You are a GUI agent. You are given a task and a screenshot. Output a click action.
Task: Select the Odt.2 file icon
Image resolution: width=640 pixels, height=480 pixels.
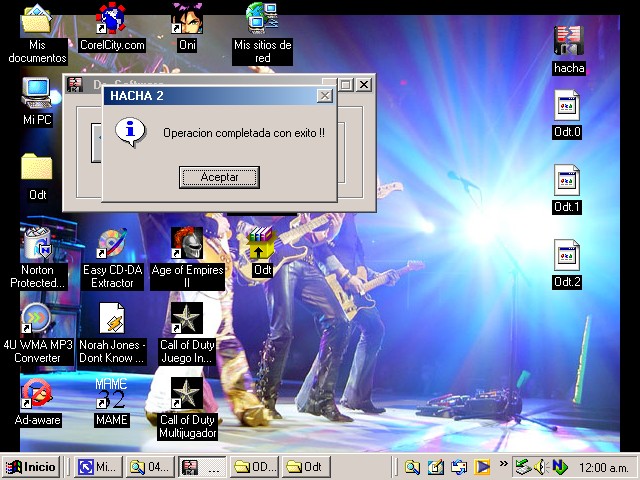pyautogui.click(x=567, y=256)
